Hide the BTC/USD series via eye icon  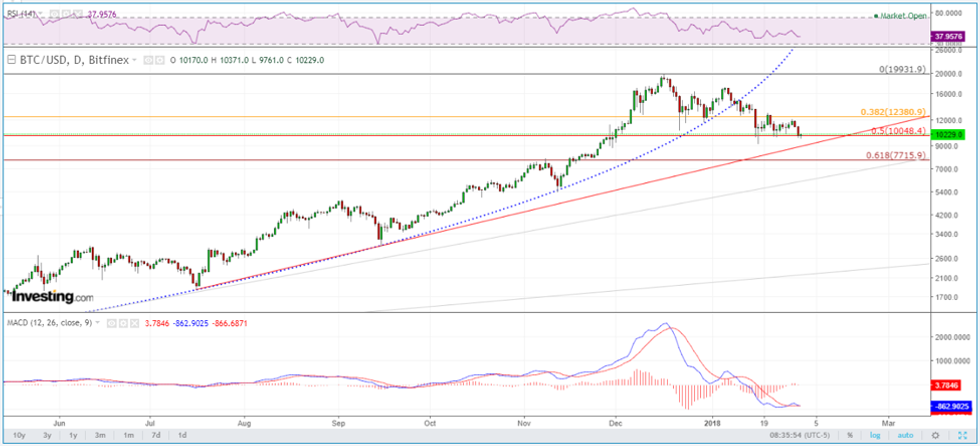point(146,61)
